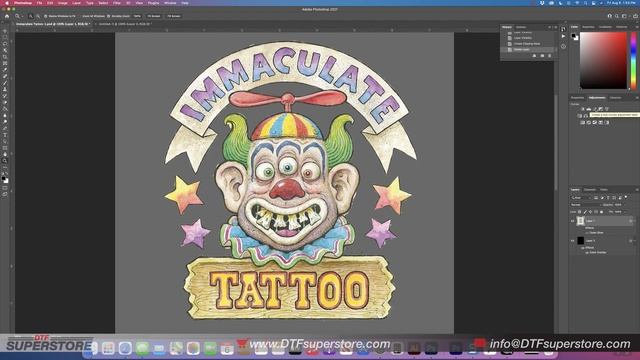This screenshot has width=640, height=360.
Task: Select the Move tool
Action: [x=5, y=31]
